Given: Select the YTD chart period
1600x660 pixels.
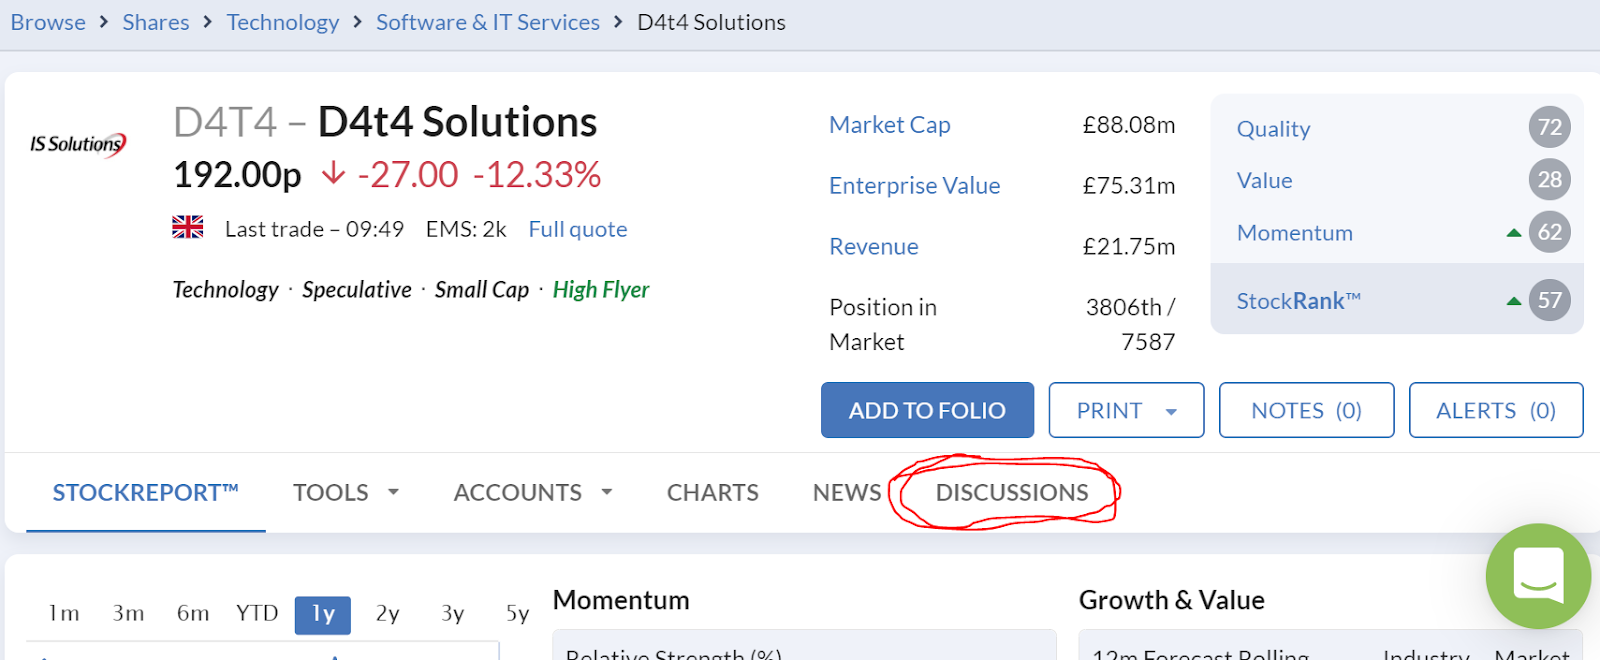Looking at the screenshot, I should click(x=257, y=613).
